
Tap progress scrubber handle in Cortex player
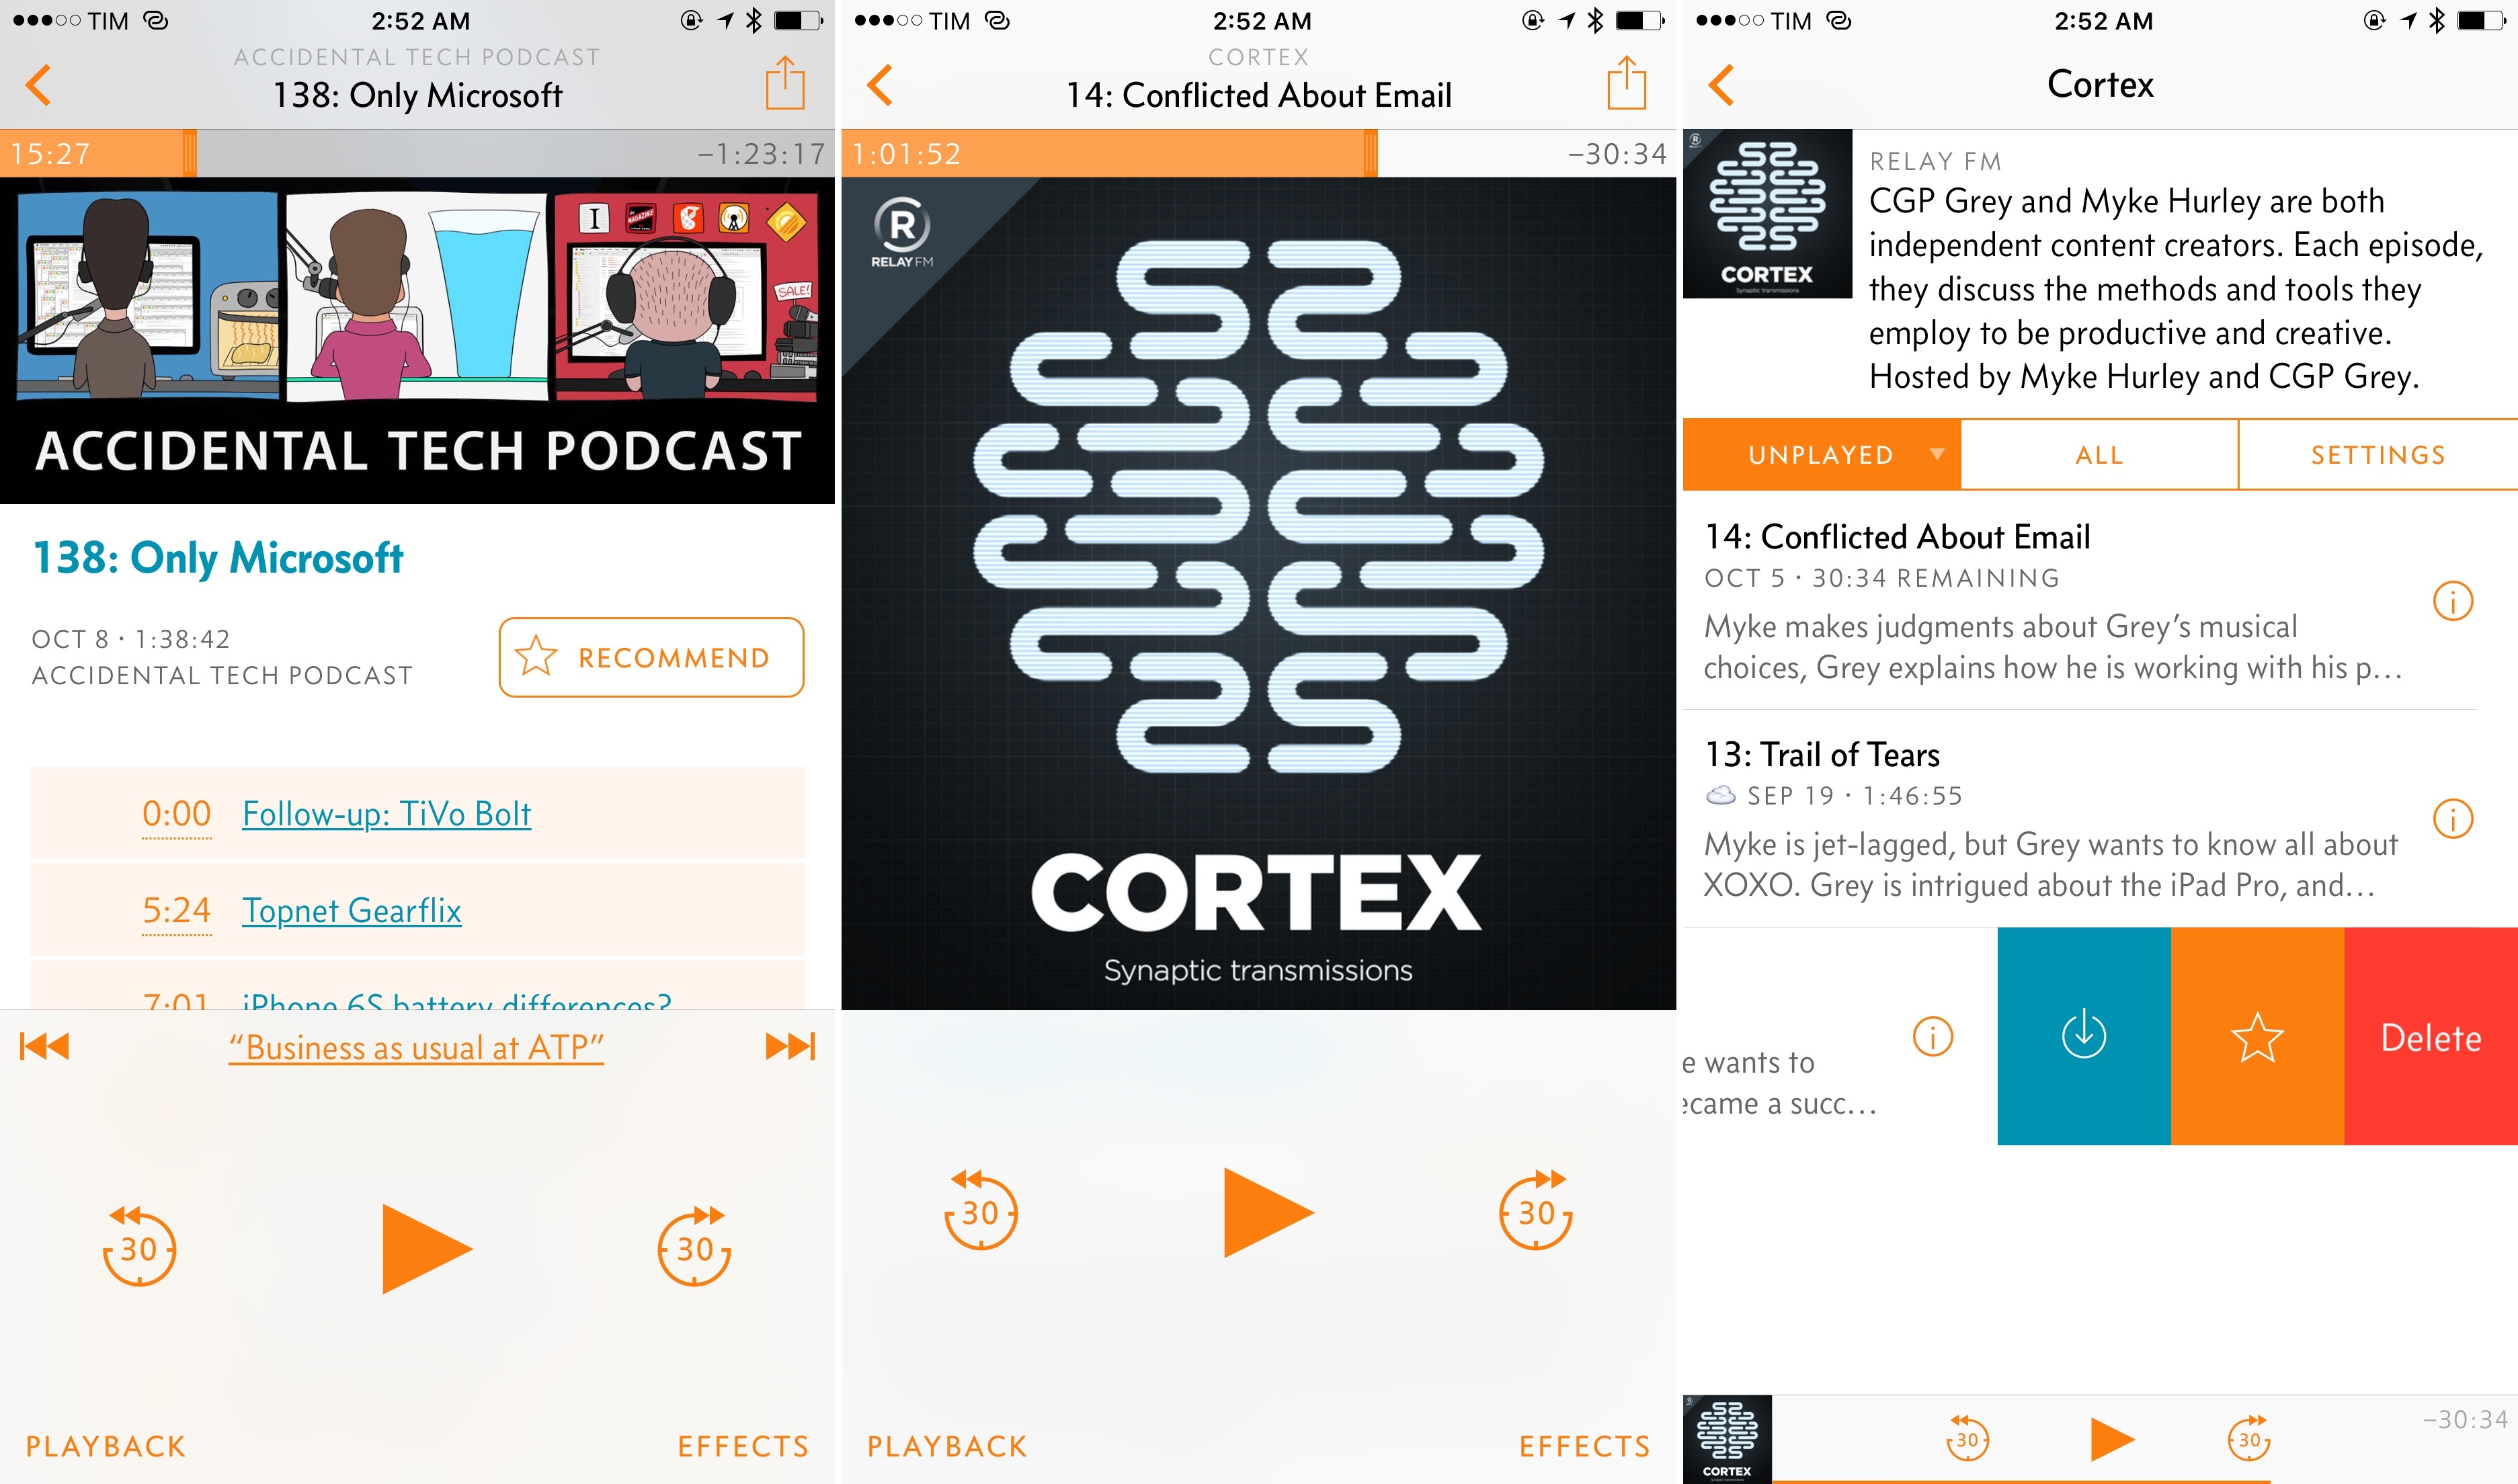[x=1370, y=154]
